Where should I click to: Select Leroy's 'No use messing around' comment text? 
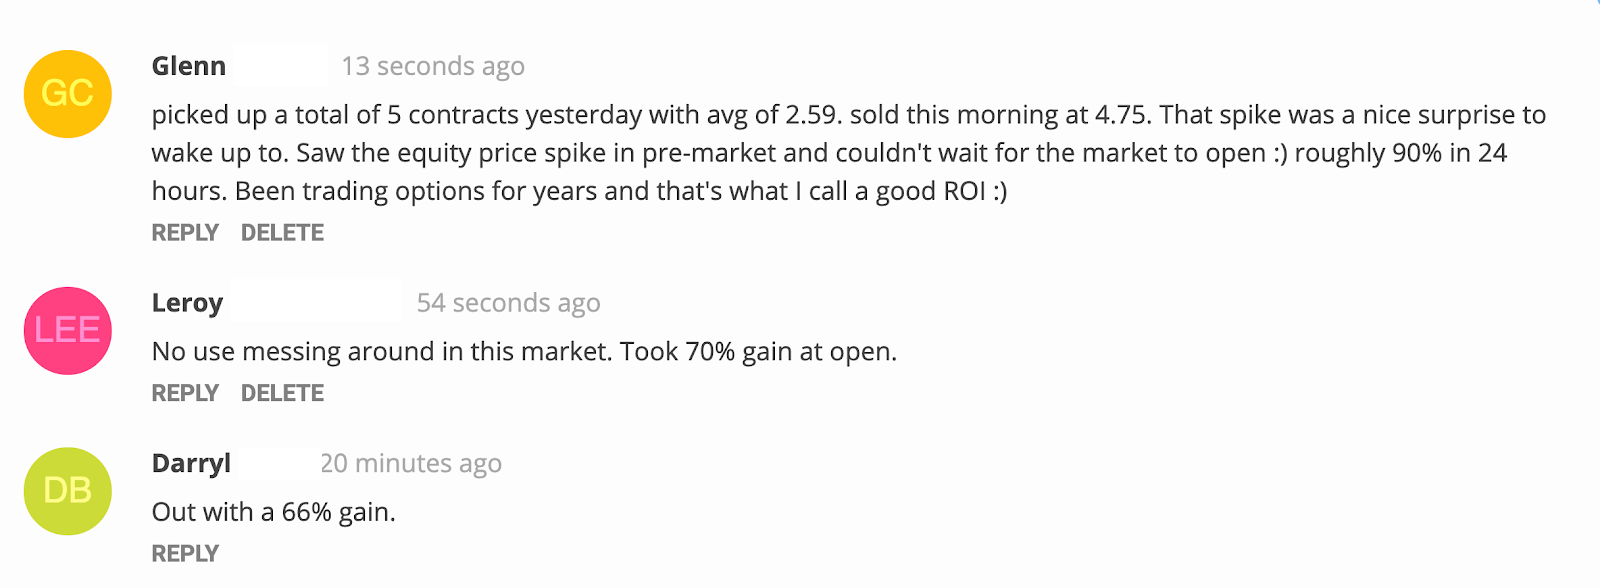tap(524, 352)
